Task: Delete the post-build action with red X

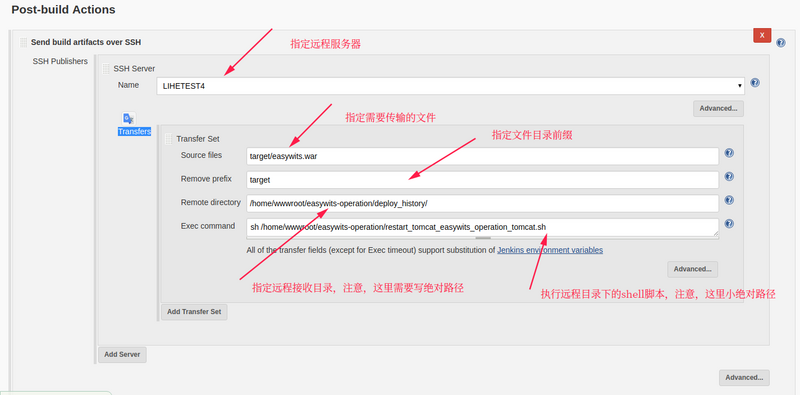Action: [762, 35]
